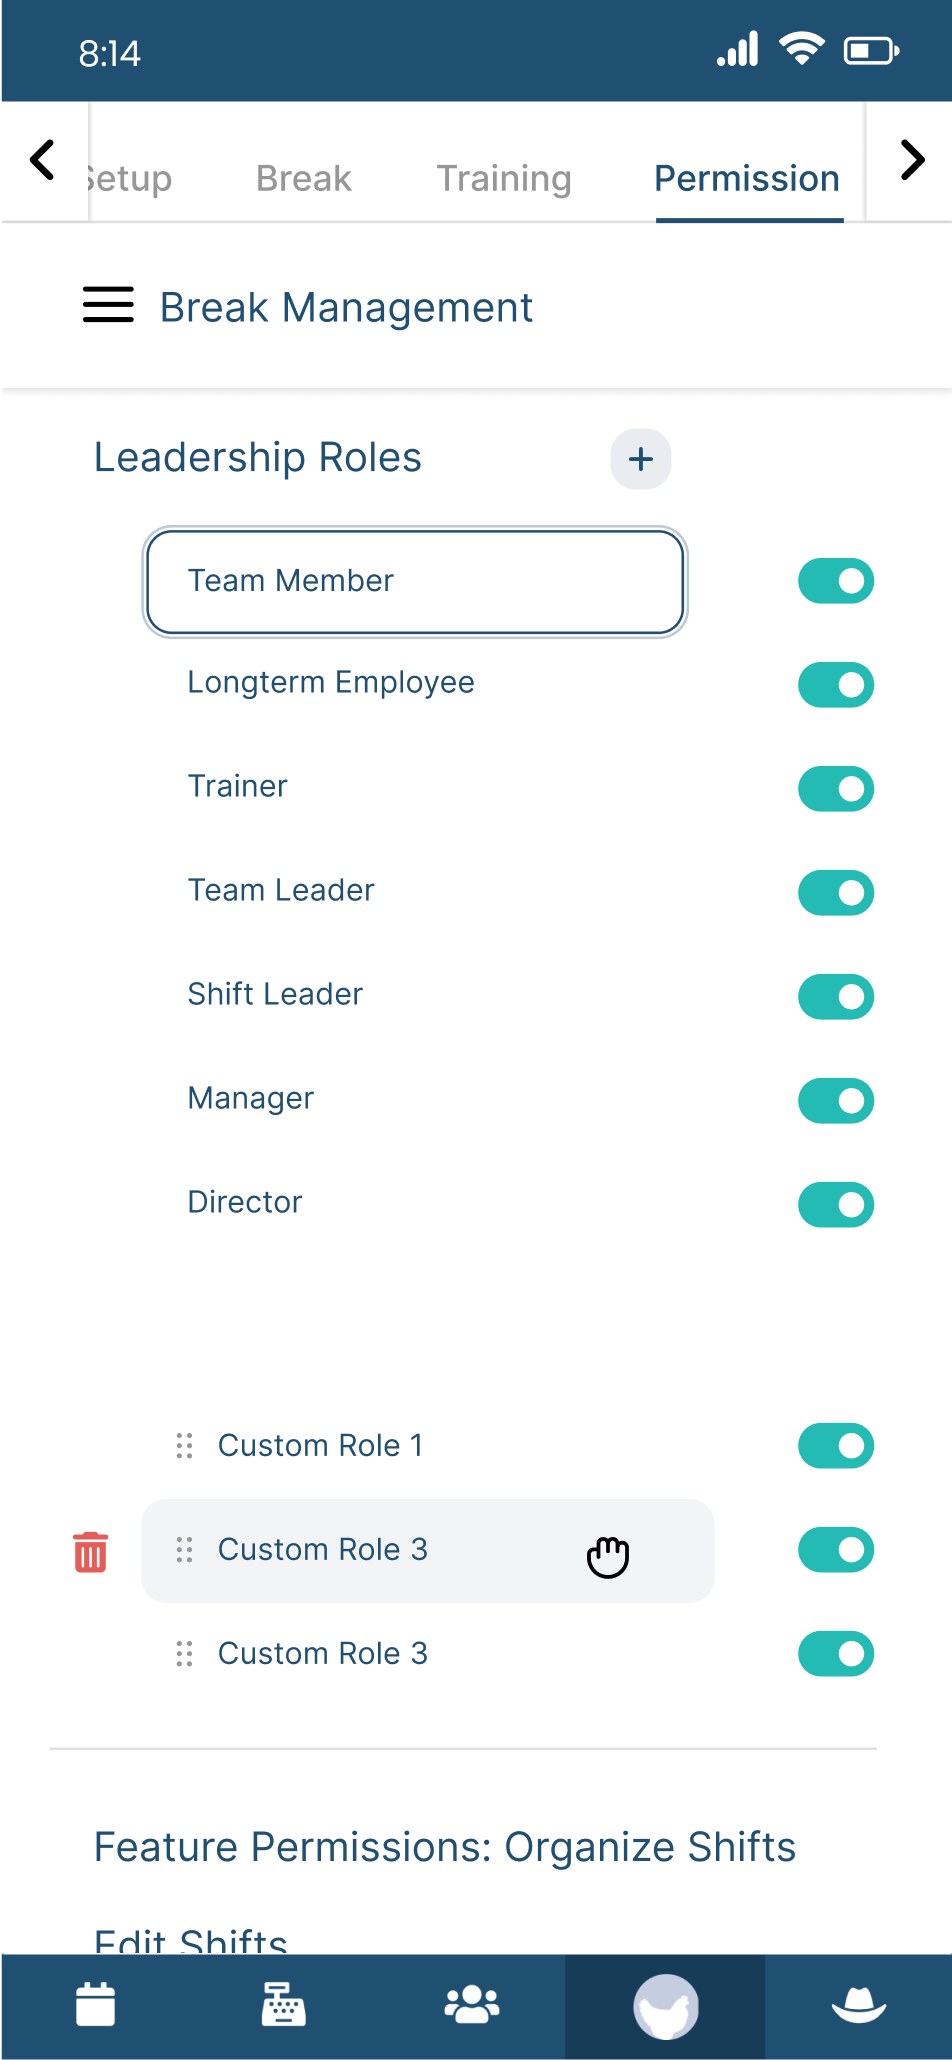The width and height of the screenshot is (952, 2060).
Task: Tap the chicken icon in bottom bar
Action: (666, 2006)
